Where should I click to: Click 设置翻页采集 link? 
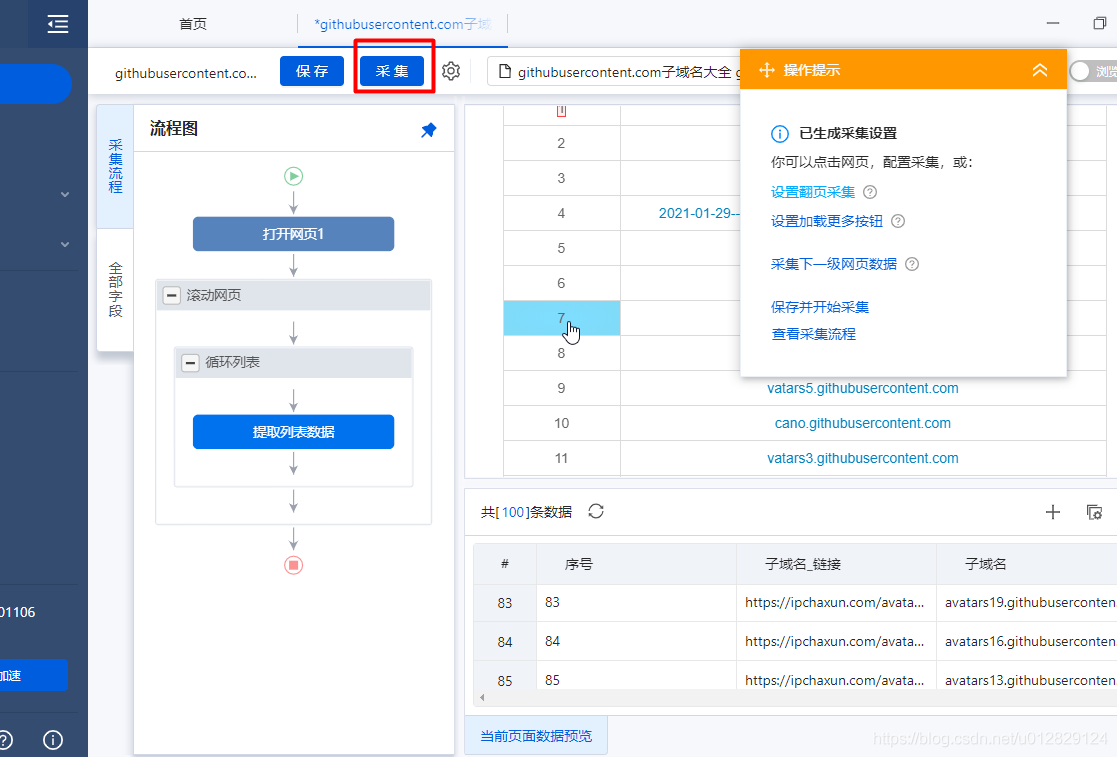tap(813, 192)
